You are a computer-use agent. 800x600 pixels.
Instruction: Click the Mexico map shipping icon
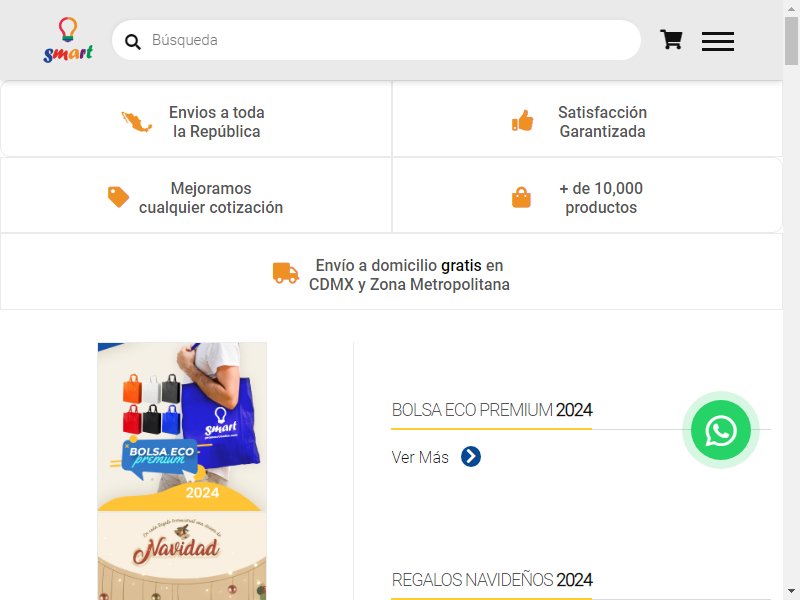click(136, 122)
